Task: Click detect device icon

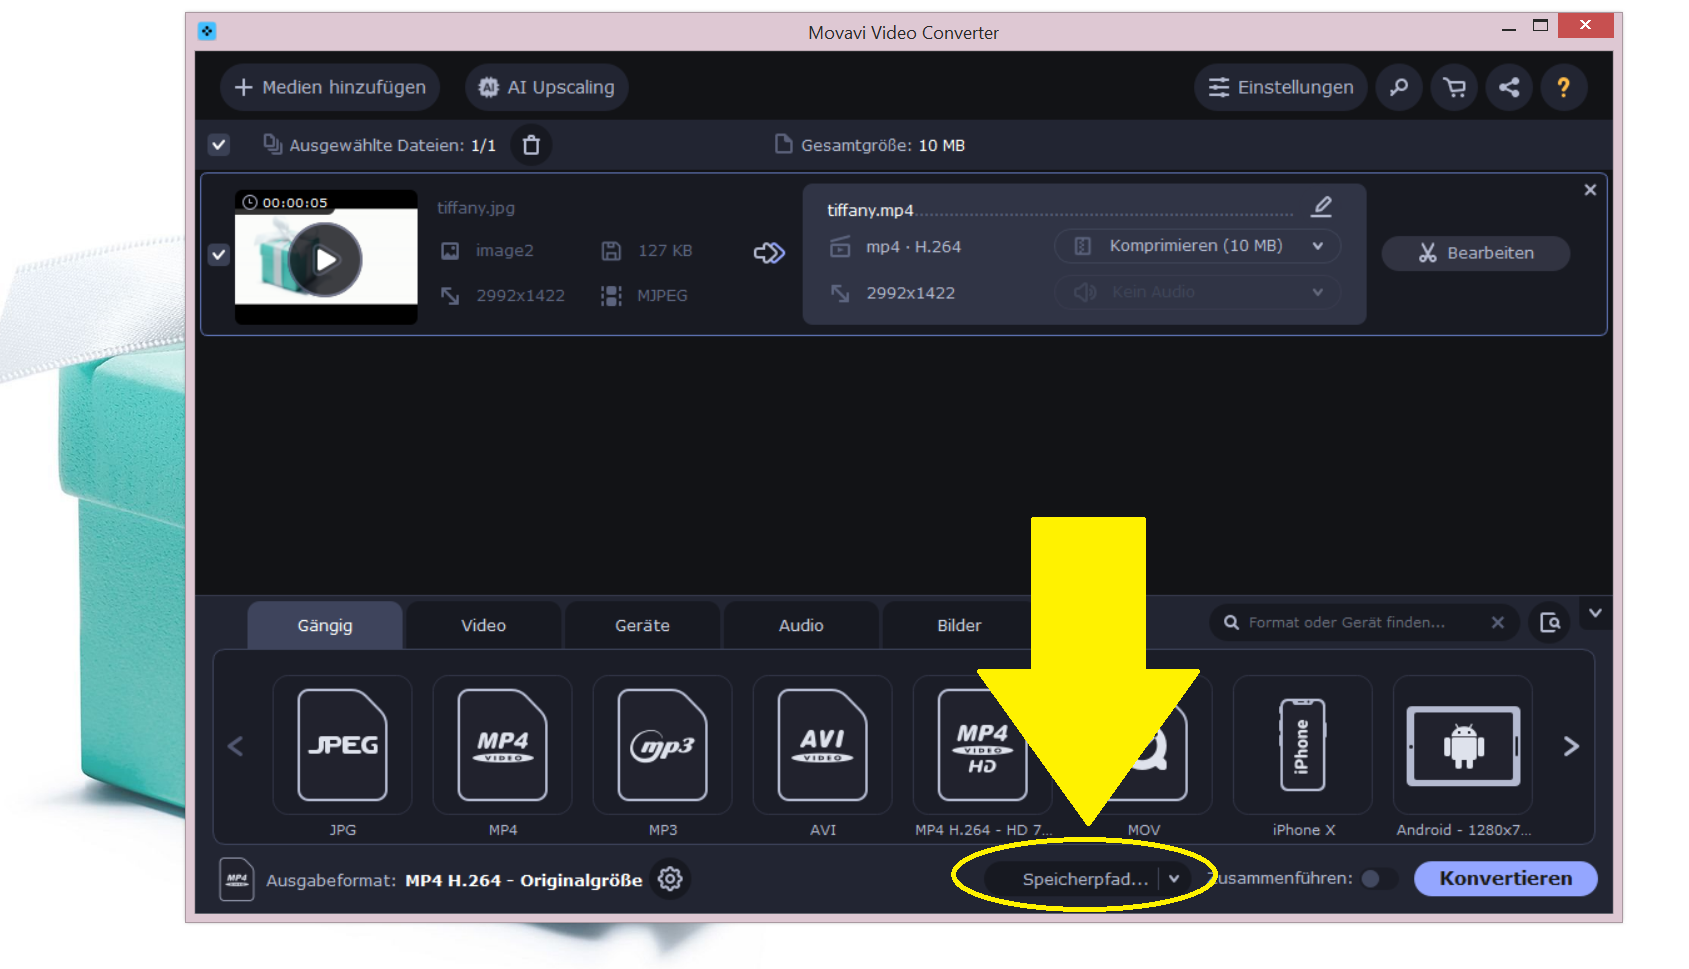Action: [1550, 622]
